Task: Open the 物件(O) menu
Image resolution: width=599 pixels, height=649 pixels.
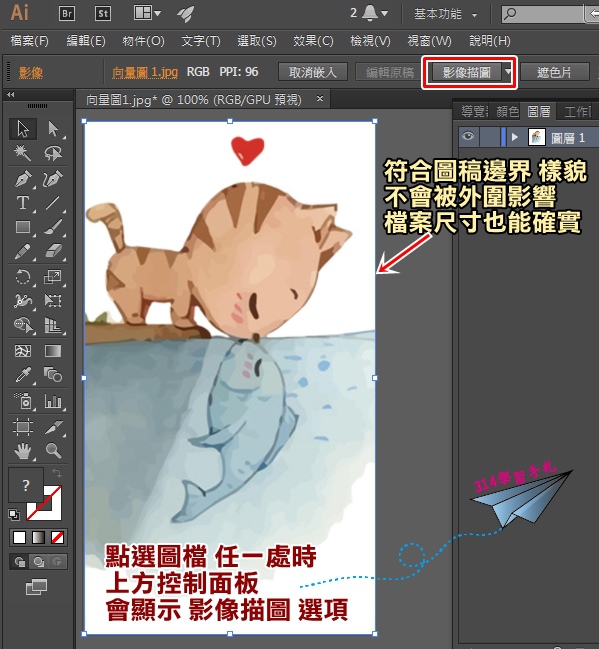Action: pyautogui.click(x=143, y=41)
